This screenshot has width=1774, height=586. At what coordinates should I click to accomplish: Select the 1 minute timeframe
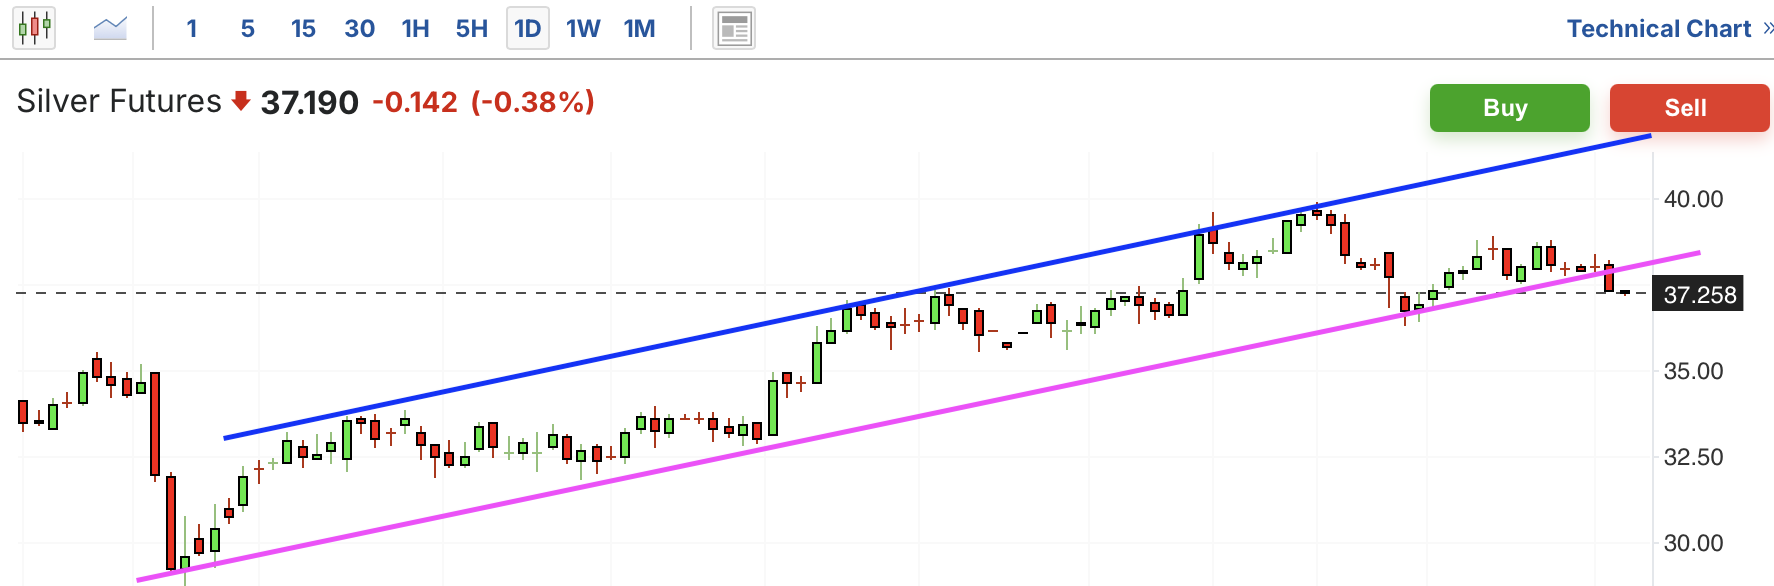[x=192, y=28]
